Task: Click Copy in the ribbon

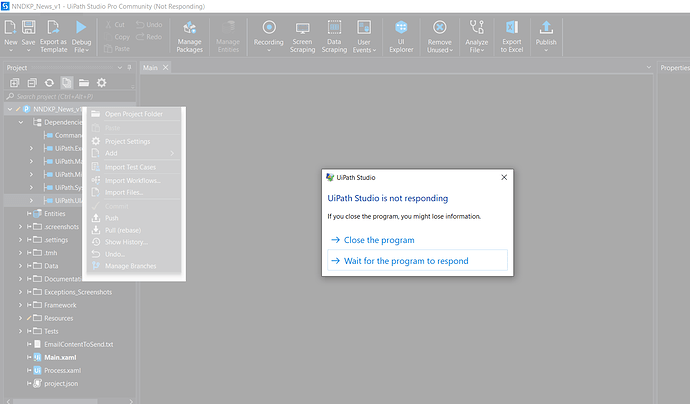Action: (x=117, y=37)
